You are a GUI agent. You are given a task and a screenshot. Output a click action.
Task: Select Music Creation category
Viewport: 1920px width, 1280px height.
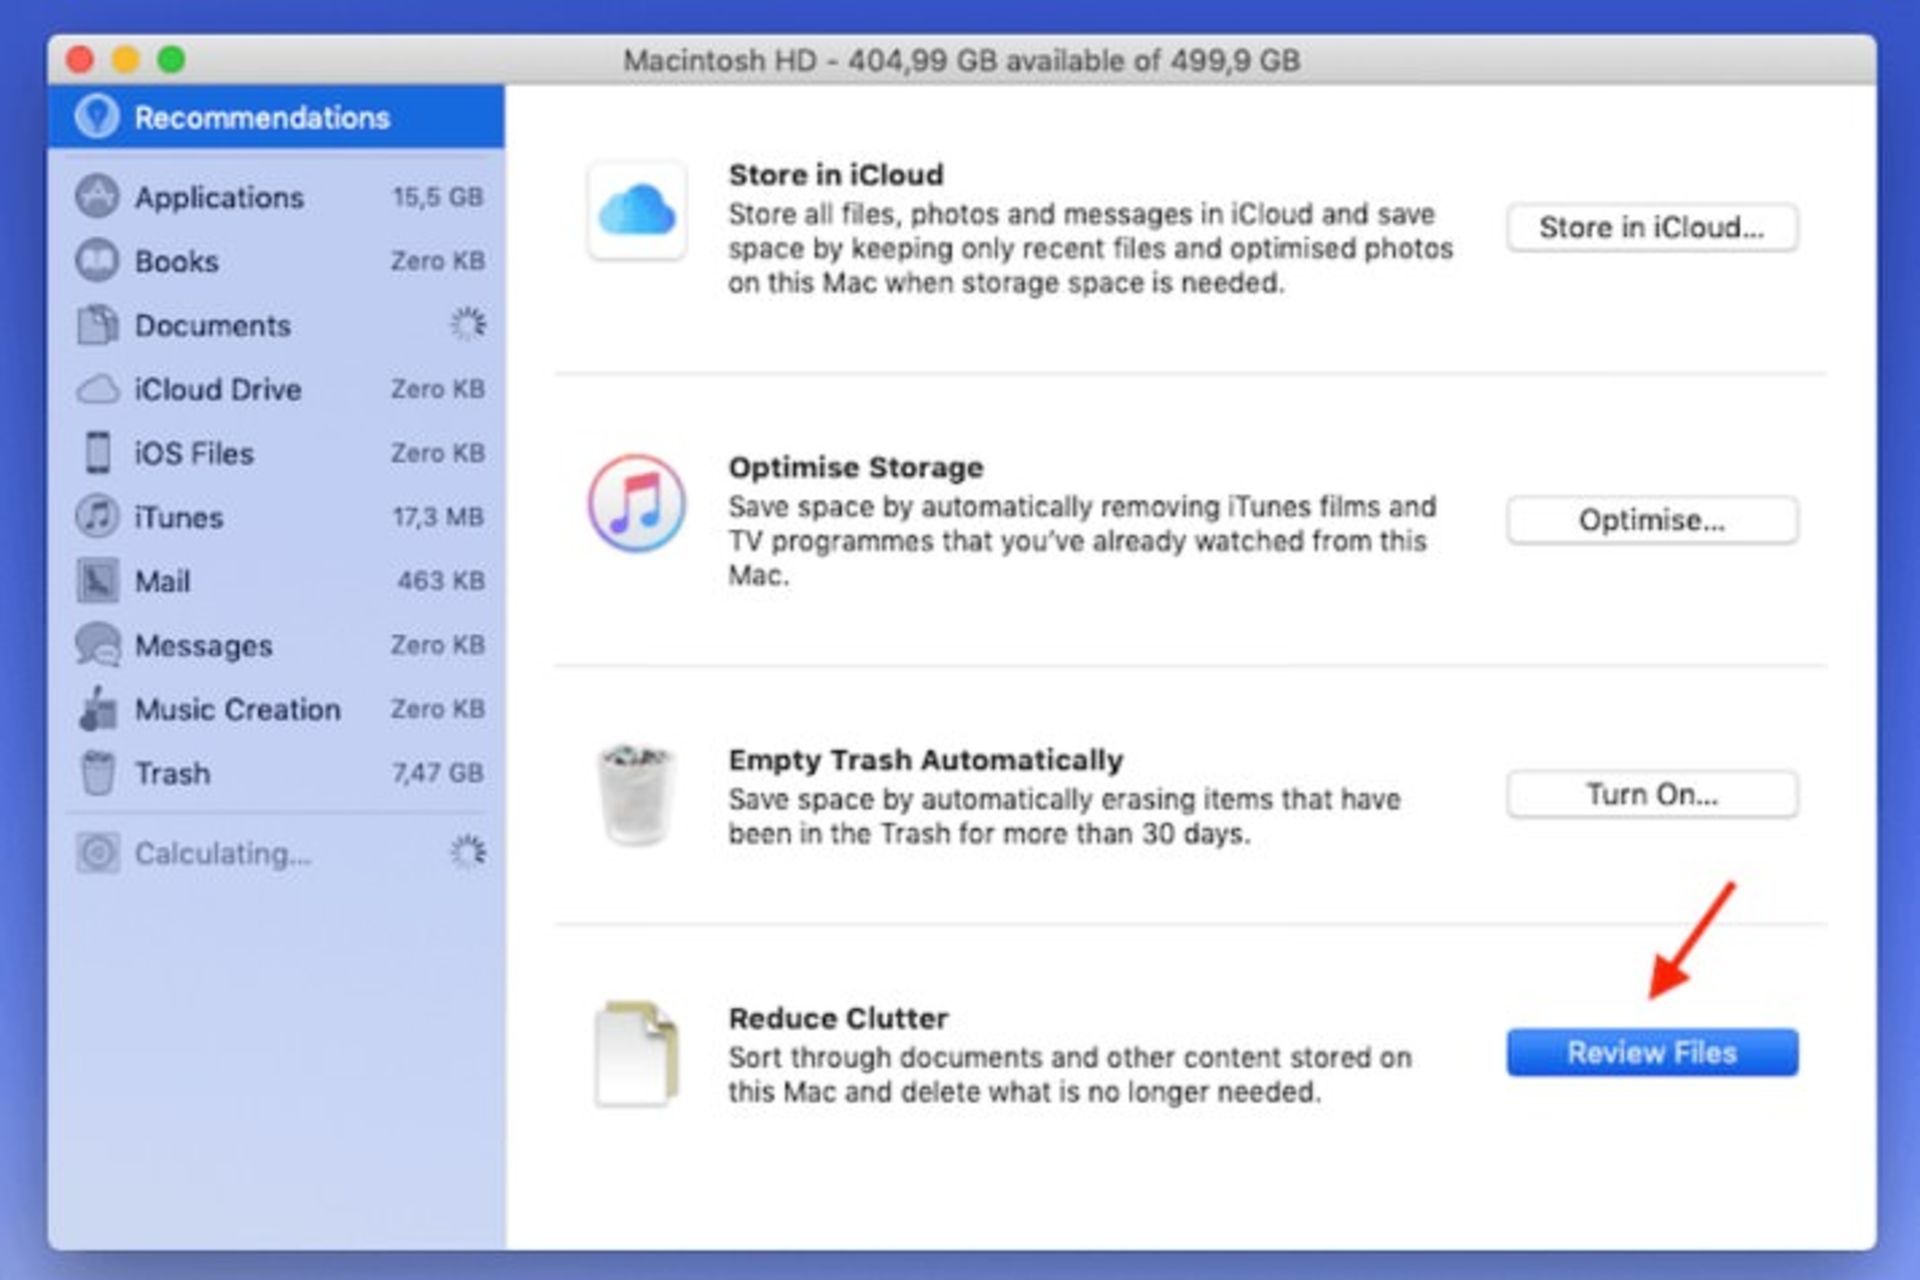pyautogui.click(x=277, y=709)
